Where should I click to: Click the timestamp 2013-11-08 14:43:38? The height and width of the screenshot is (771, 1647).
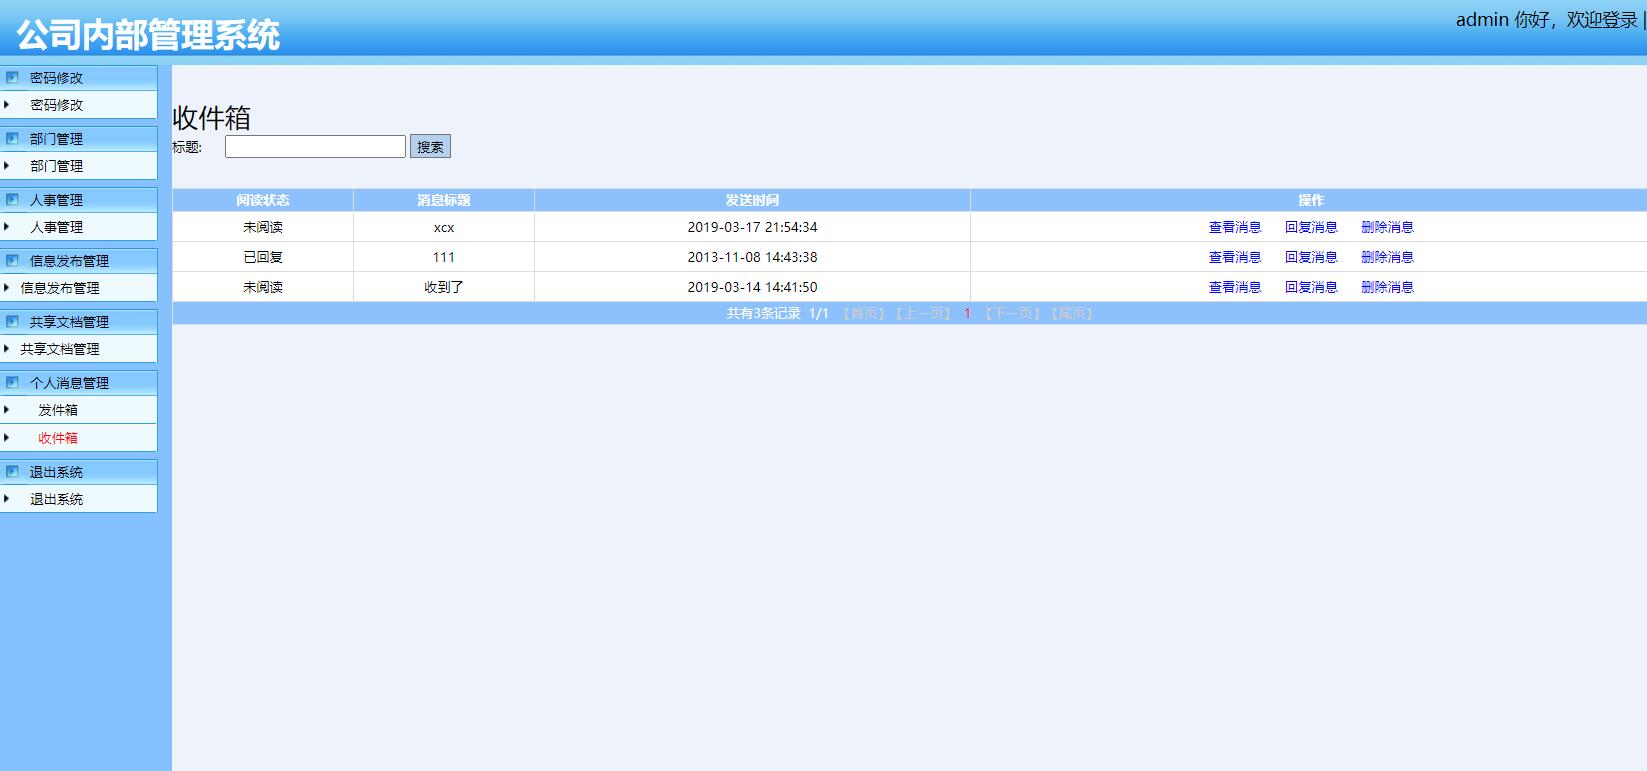[x=752, y=257]
